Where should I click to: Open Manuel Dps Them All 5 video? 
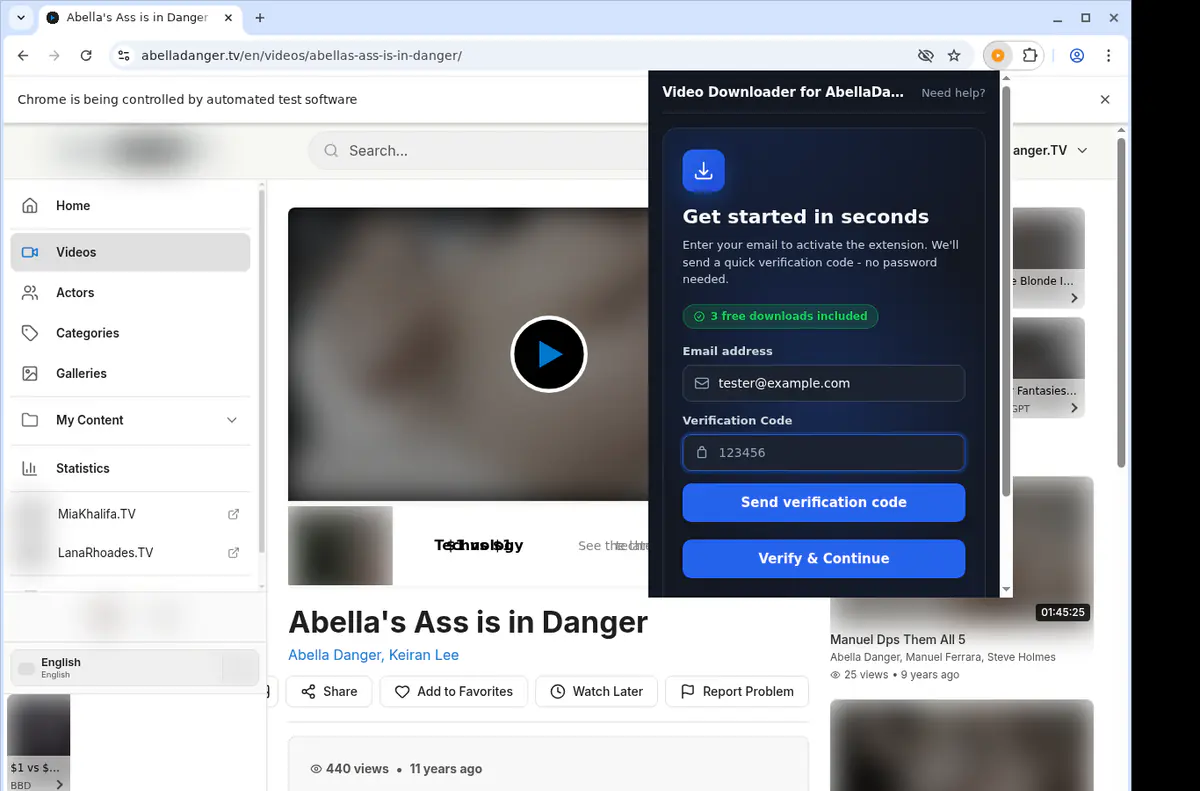coord(897,639)
